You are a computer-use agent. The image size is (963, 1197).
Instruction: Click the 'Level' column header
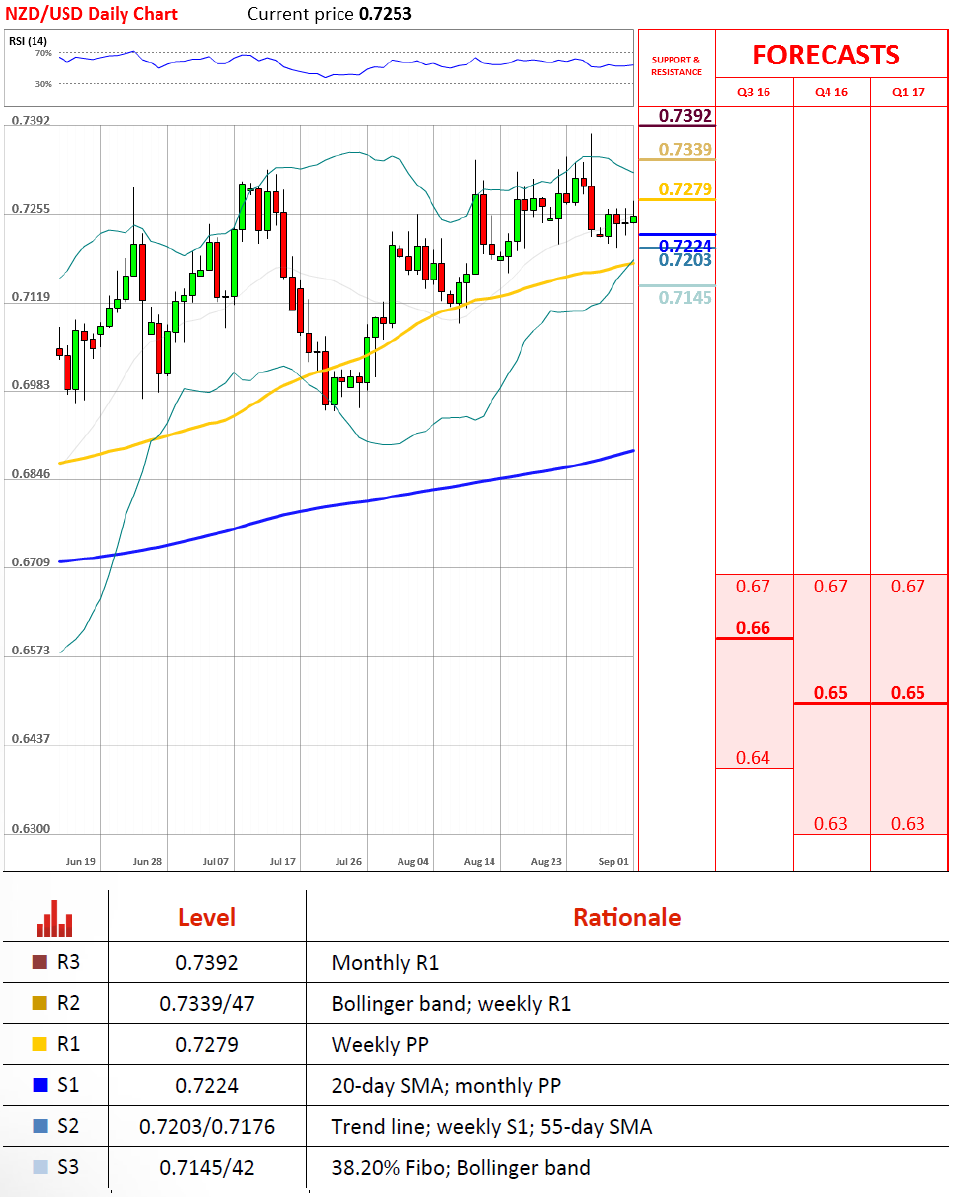pos(207,917)
